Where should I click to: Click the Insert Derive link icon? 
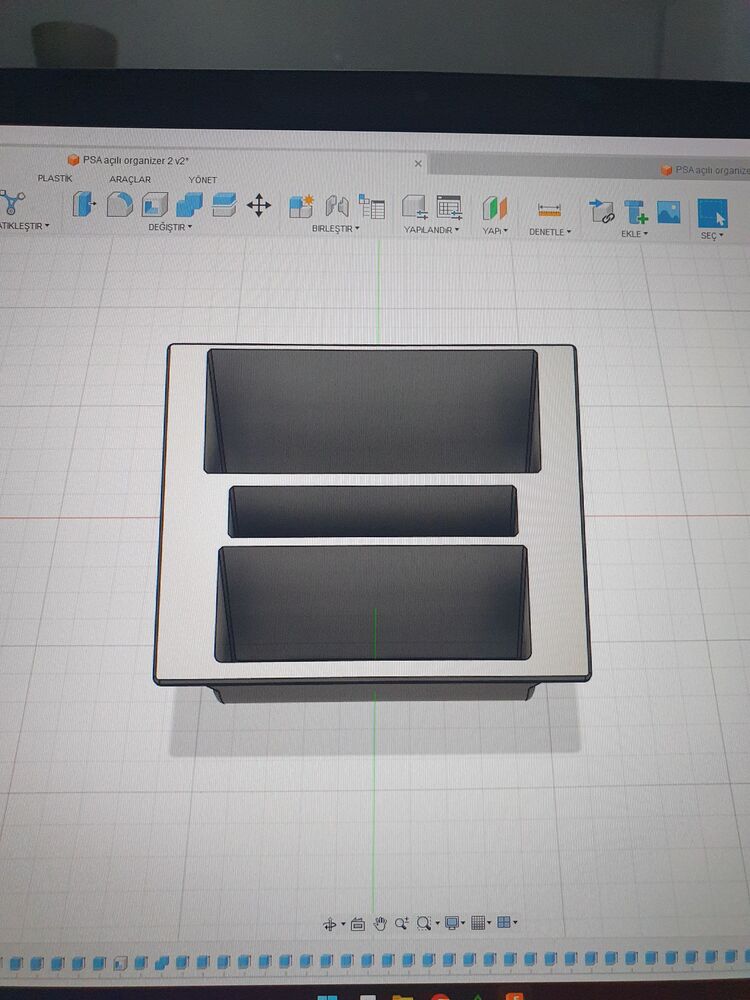click(601, 210)
